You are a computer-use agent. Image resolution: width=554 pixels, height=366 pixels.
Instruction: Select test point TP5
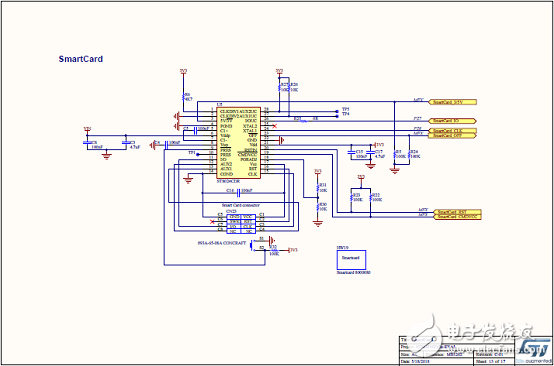pyautogui.click(x=336, y=111)
